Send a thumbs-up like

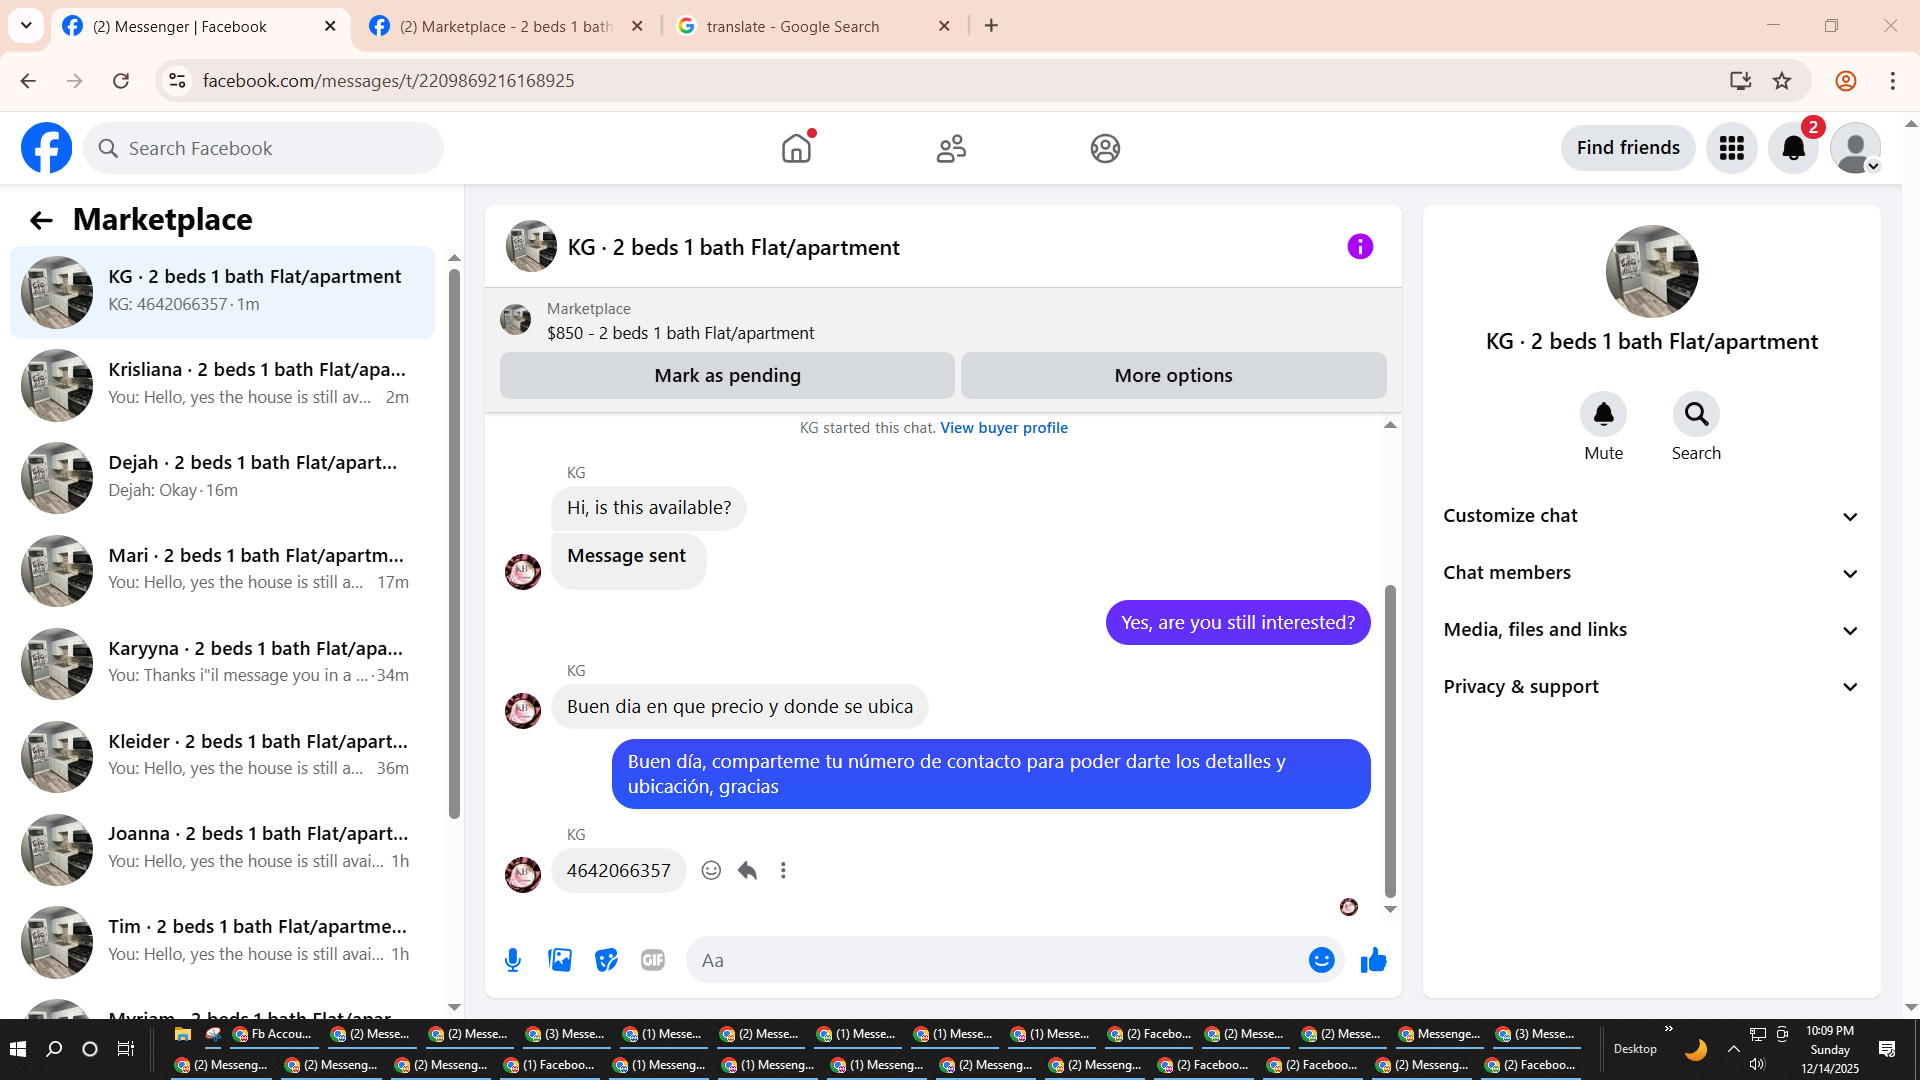(1374, 960)
